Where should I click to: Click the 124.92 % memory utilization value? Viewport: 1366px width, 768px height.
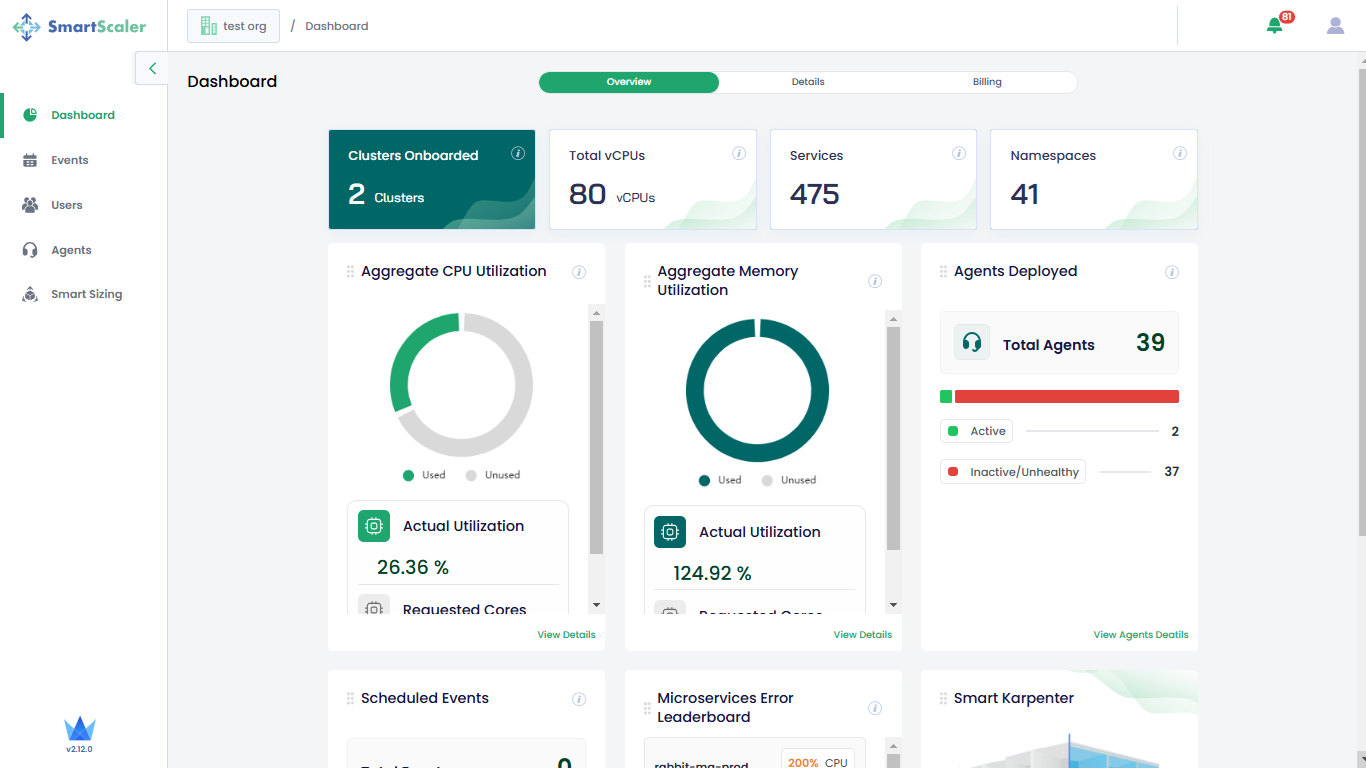(x=712, y=573)
